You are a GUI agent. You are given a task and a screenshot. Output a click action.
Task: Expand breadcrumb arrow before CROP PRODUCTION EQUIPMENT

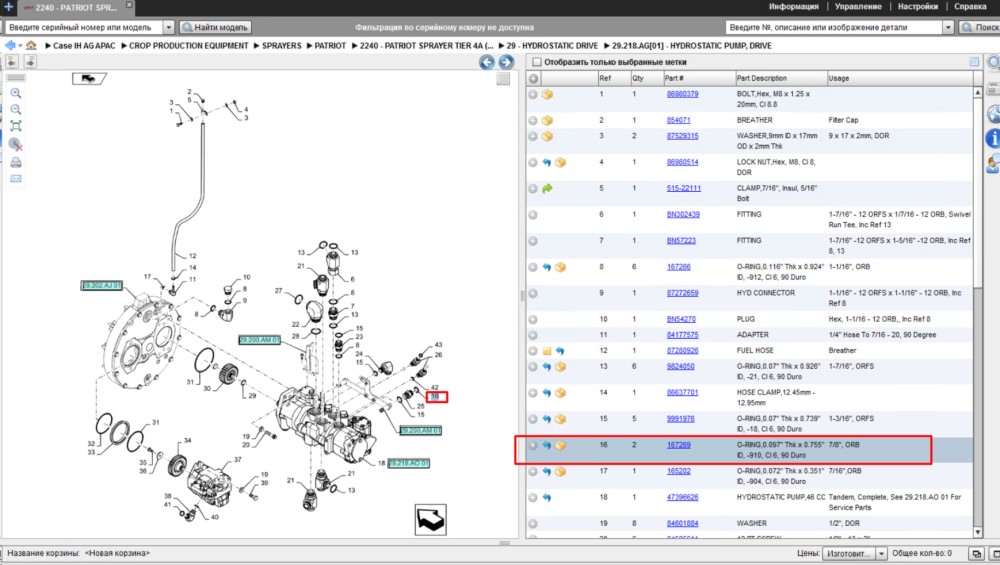[x=124, y=46]
